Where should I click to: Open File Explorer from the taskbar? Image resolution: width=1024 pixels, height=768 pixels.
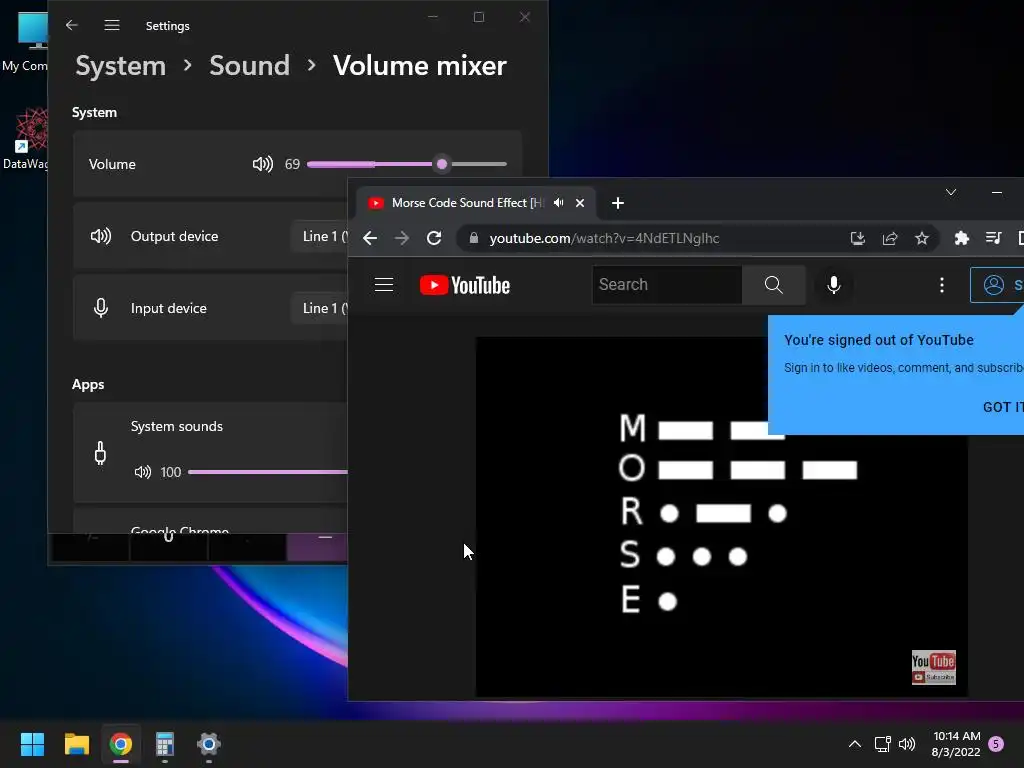(77, 744)
